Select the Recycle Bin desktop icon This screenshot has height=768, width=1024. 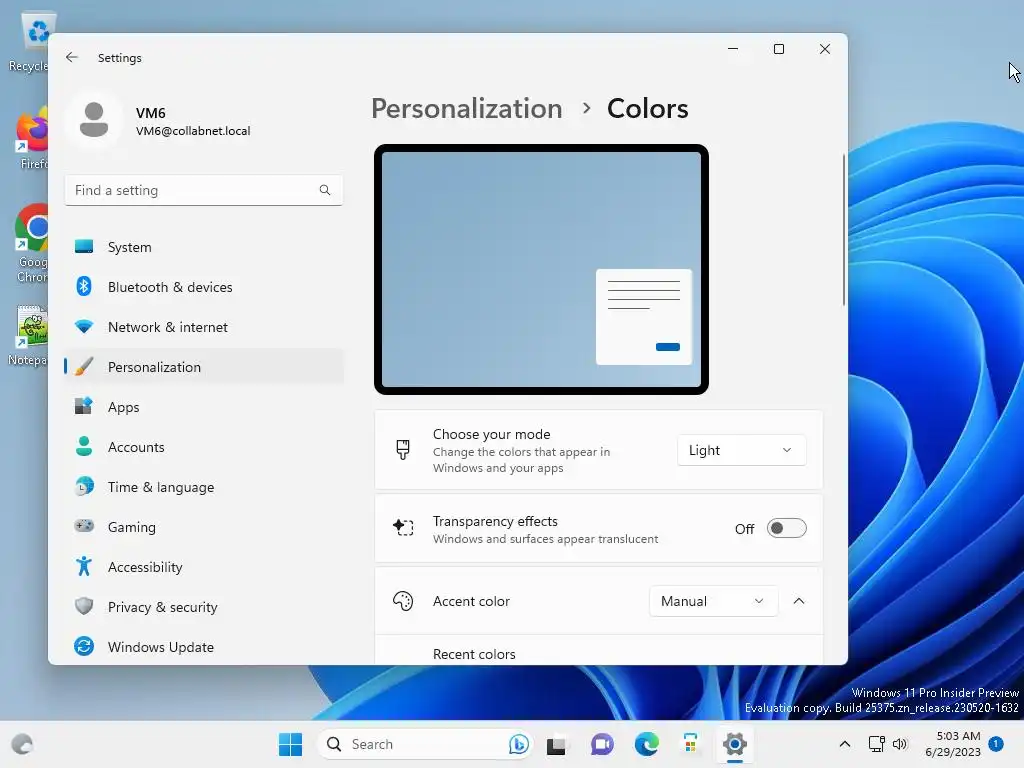pos(29,40)
